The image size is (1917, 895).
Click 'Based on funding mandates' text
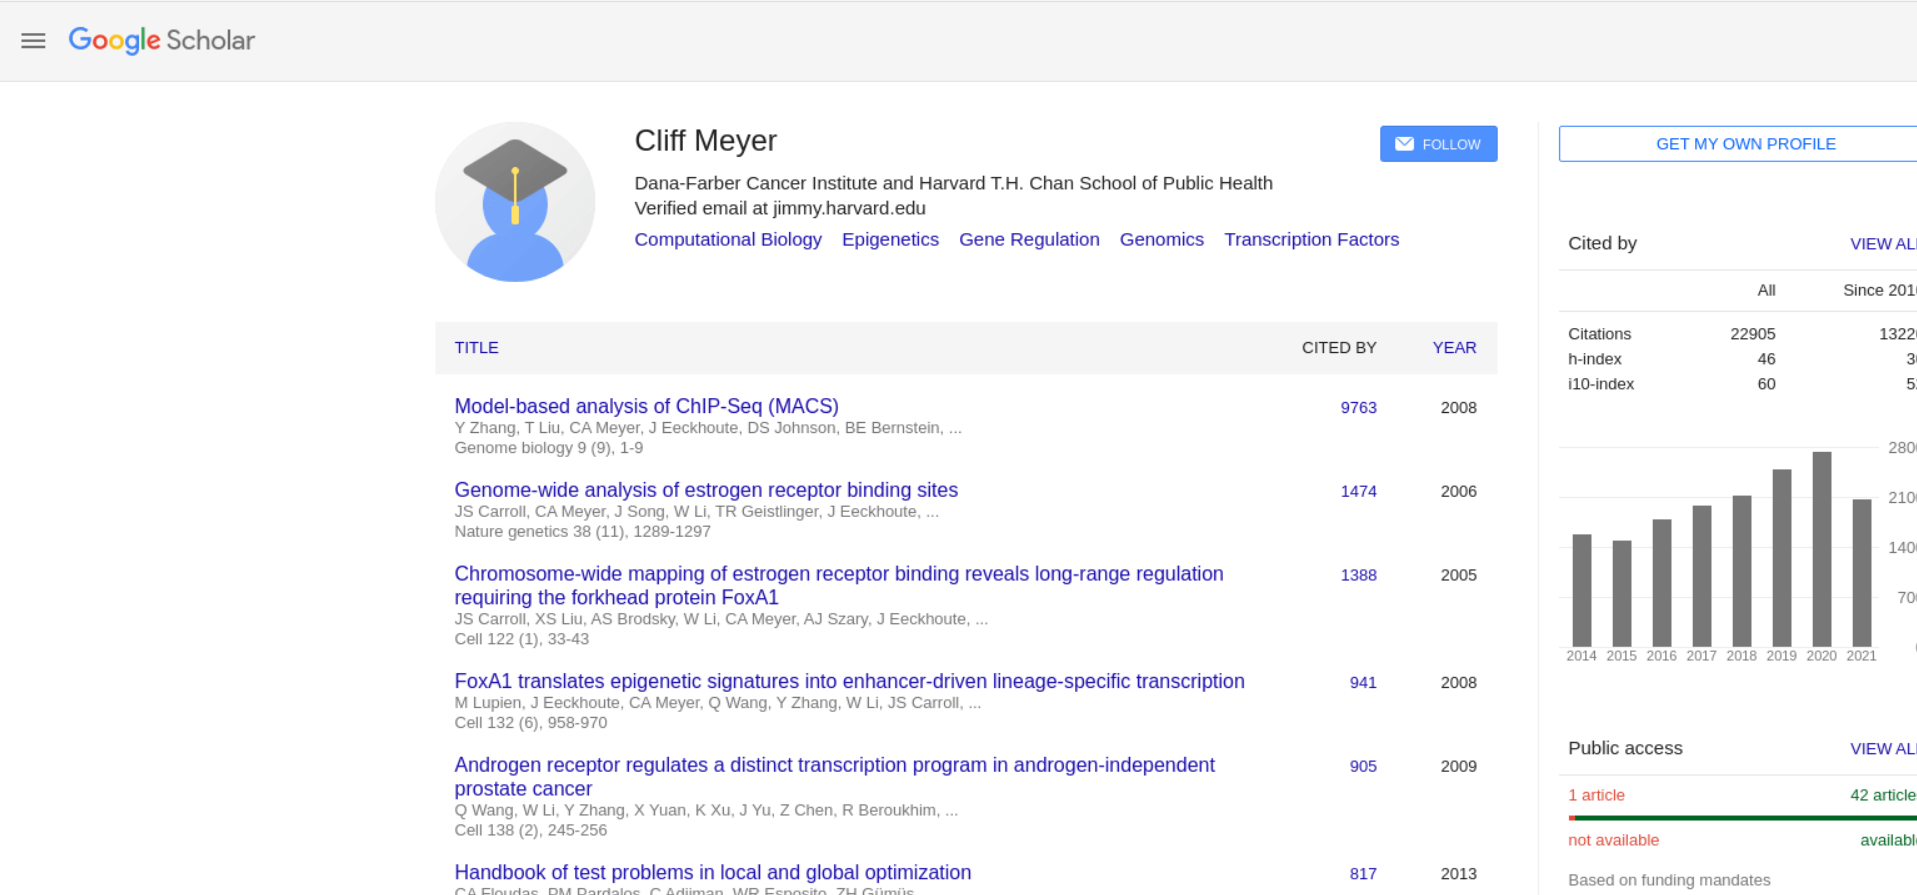tap(1669, 880)
